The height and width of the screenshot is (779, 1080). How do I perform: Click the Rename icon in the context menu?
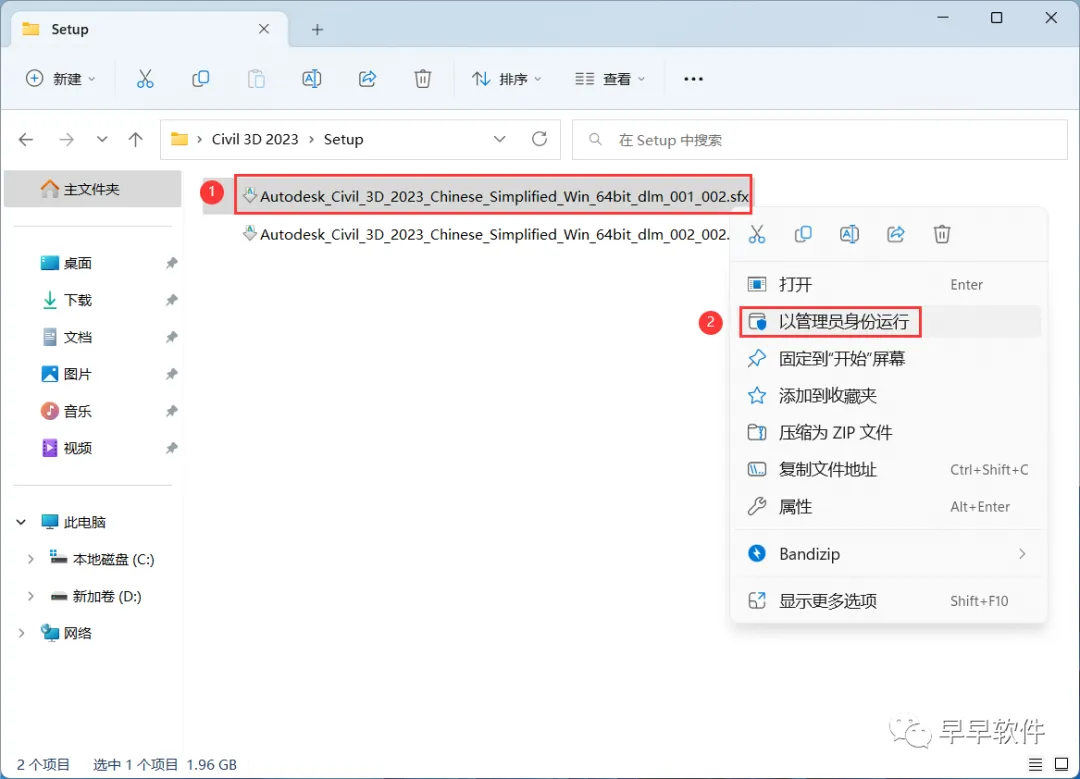(x=849, y=234)
